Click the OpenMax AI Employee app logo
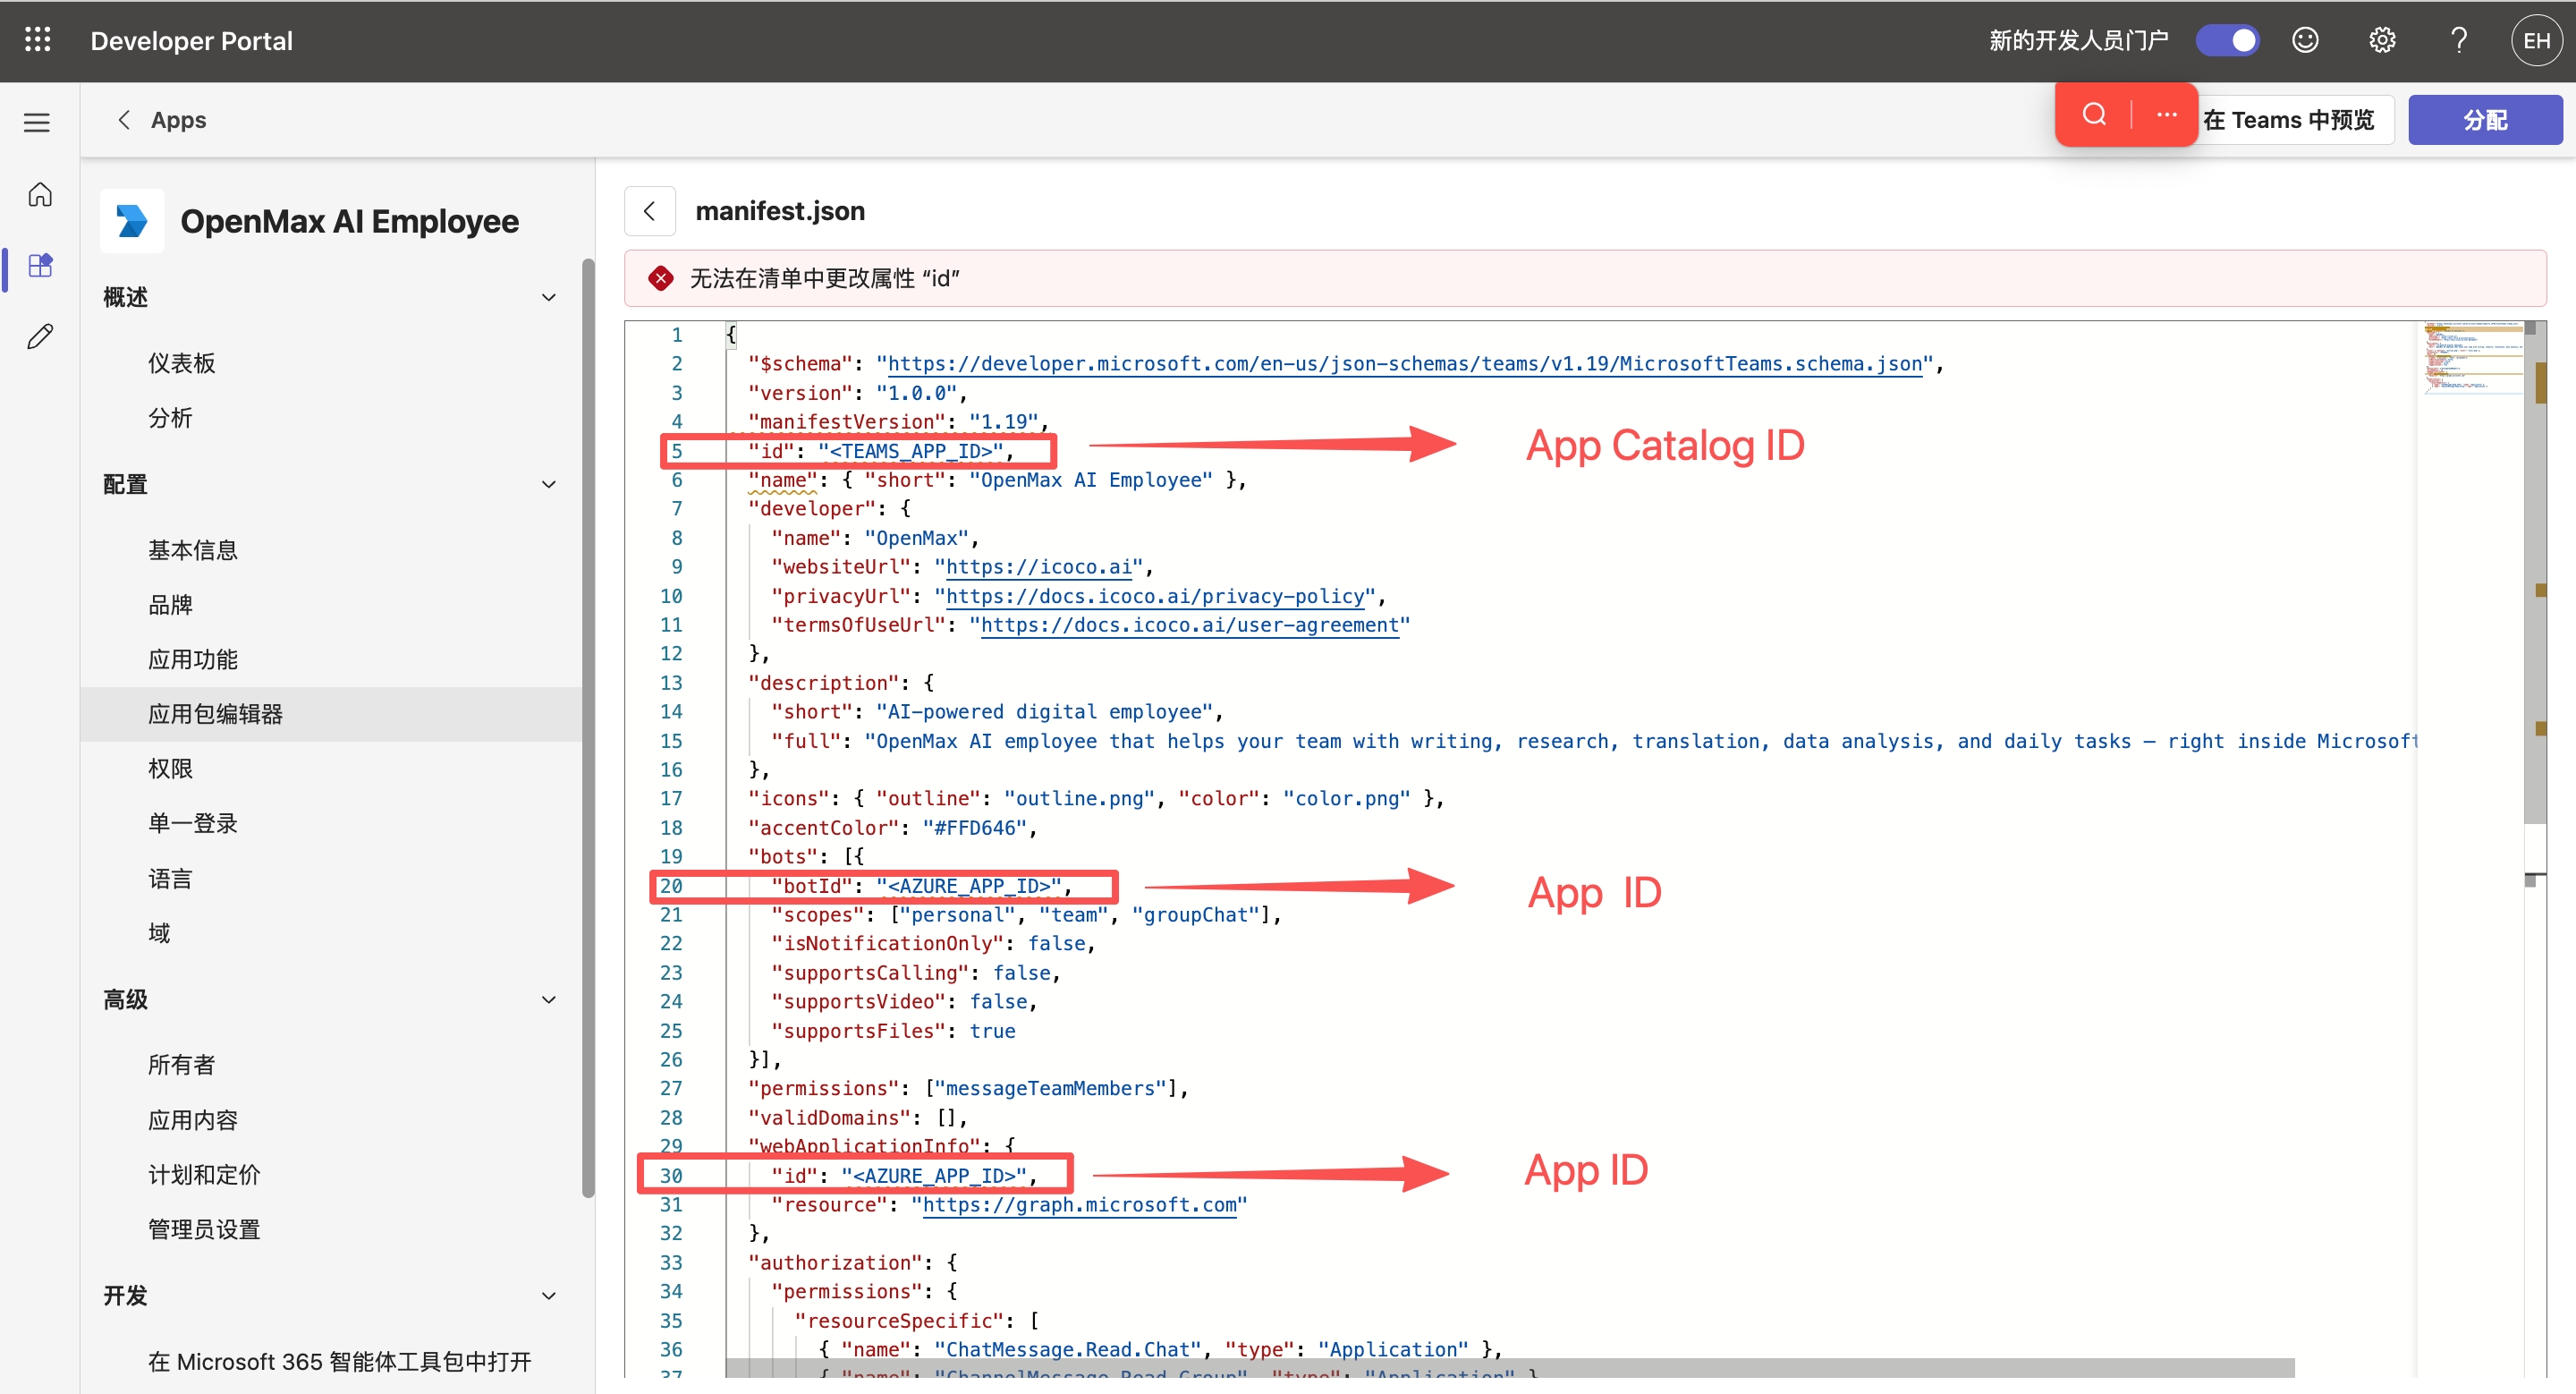The height and width of the screenshot is (1394, 2576). (132, 221)
